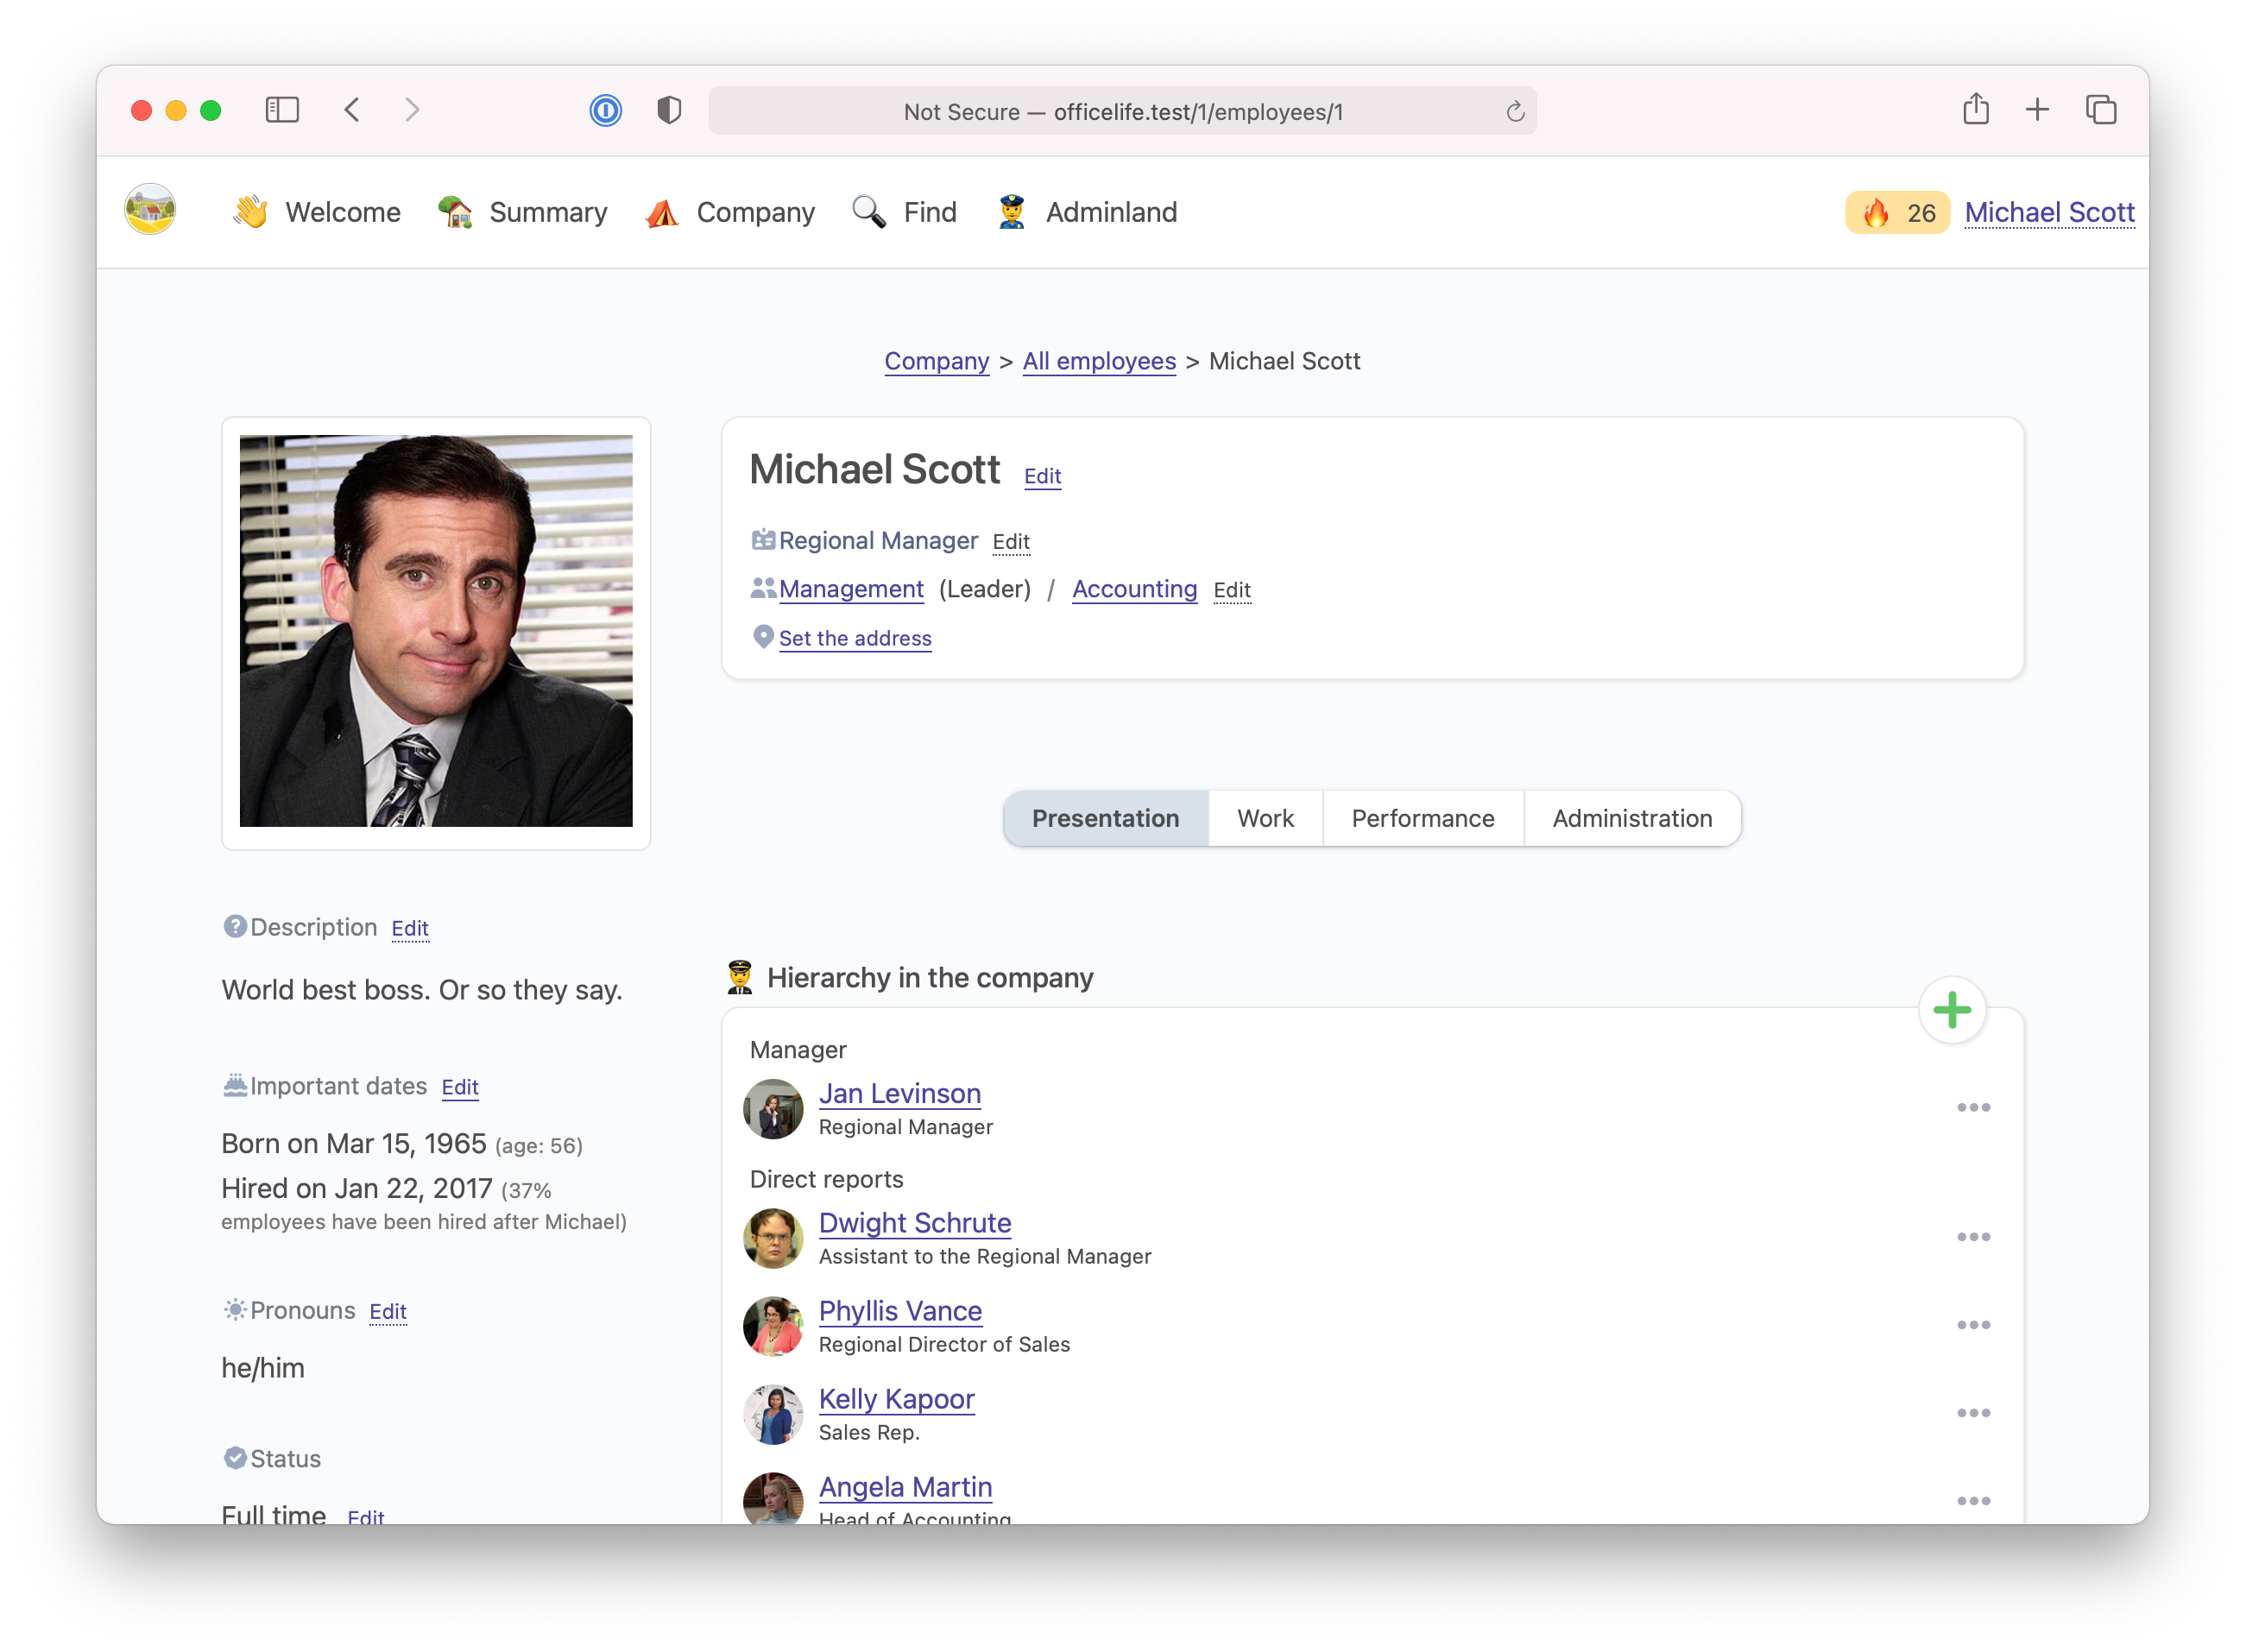The image size is (2246, 1652).
Task: Reload the page with refresh icon
Action: (1515, 111)
